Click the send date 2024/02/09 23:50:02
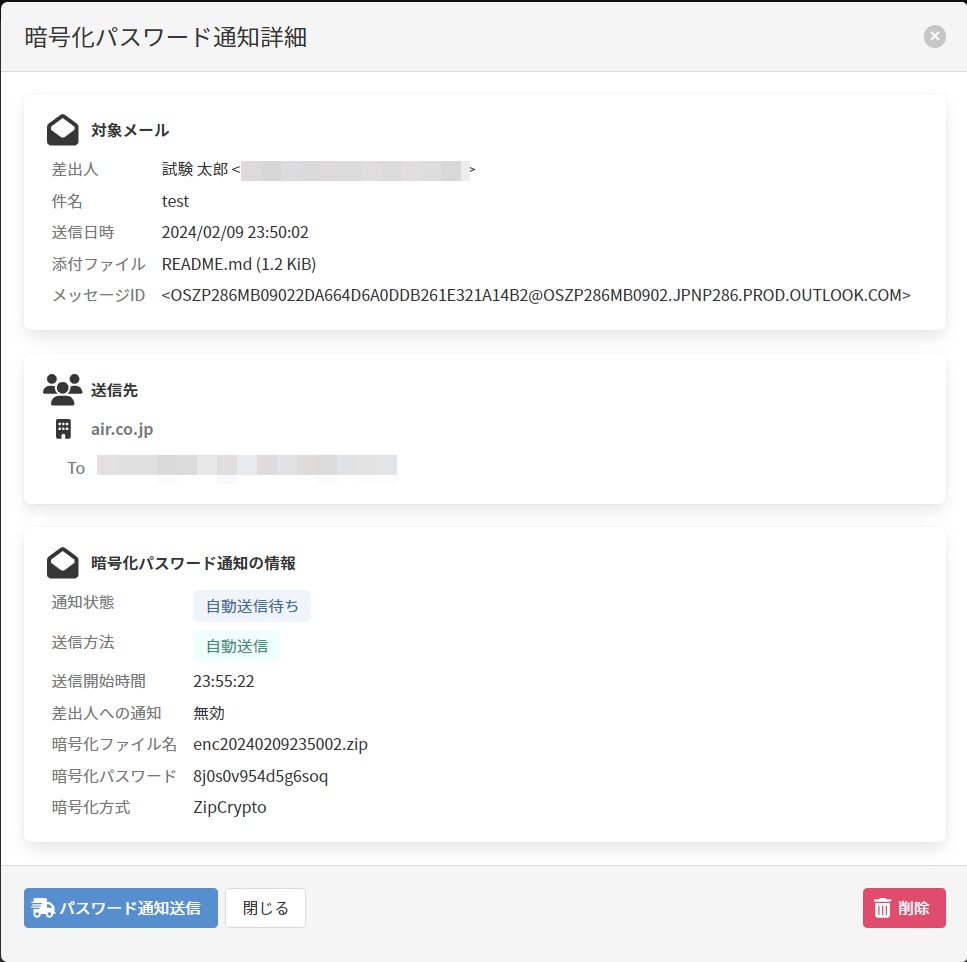The image size is (967, 962). tap(235, 232)
